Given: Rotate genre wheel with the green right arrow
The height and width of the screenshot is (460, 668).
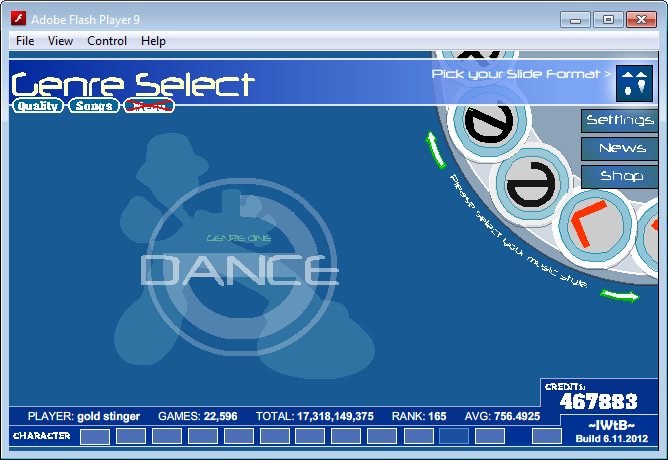Looking at the screenshot, I should click(x=620, y=295).
